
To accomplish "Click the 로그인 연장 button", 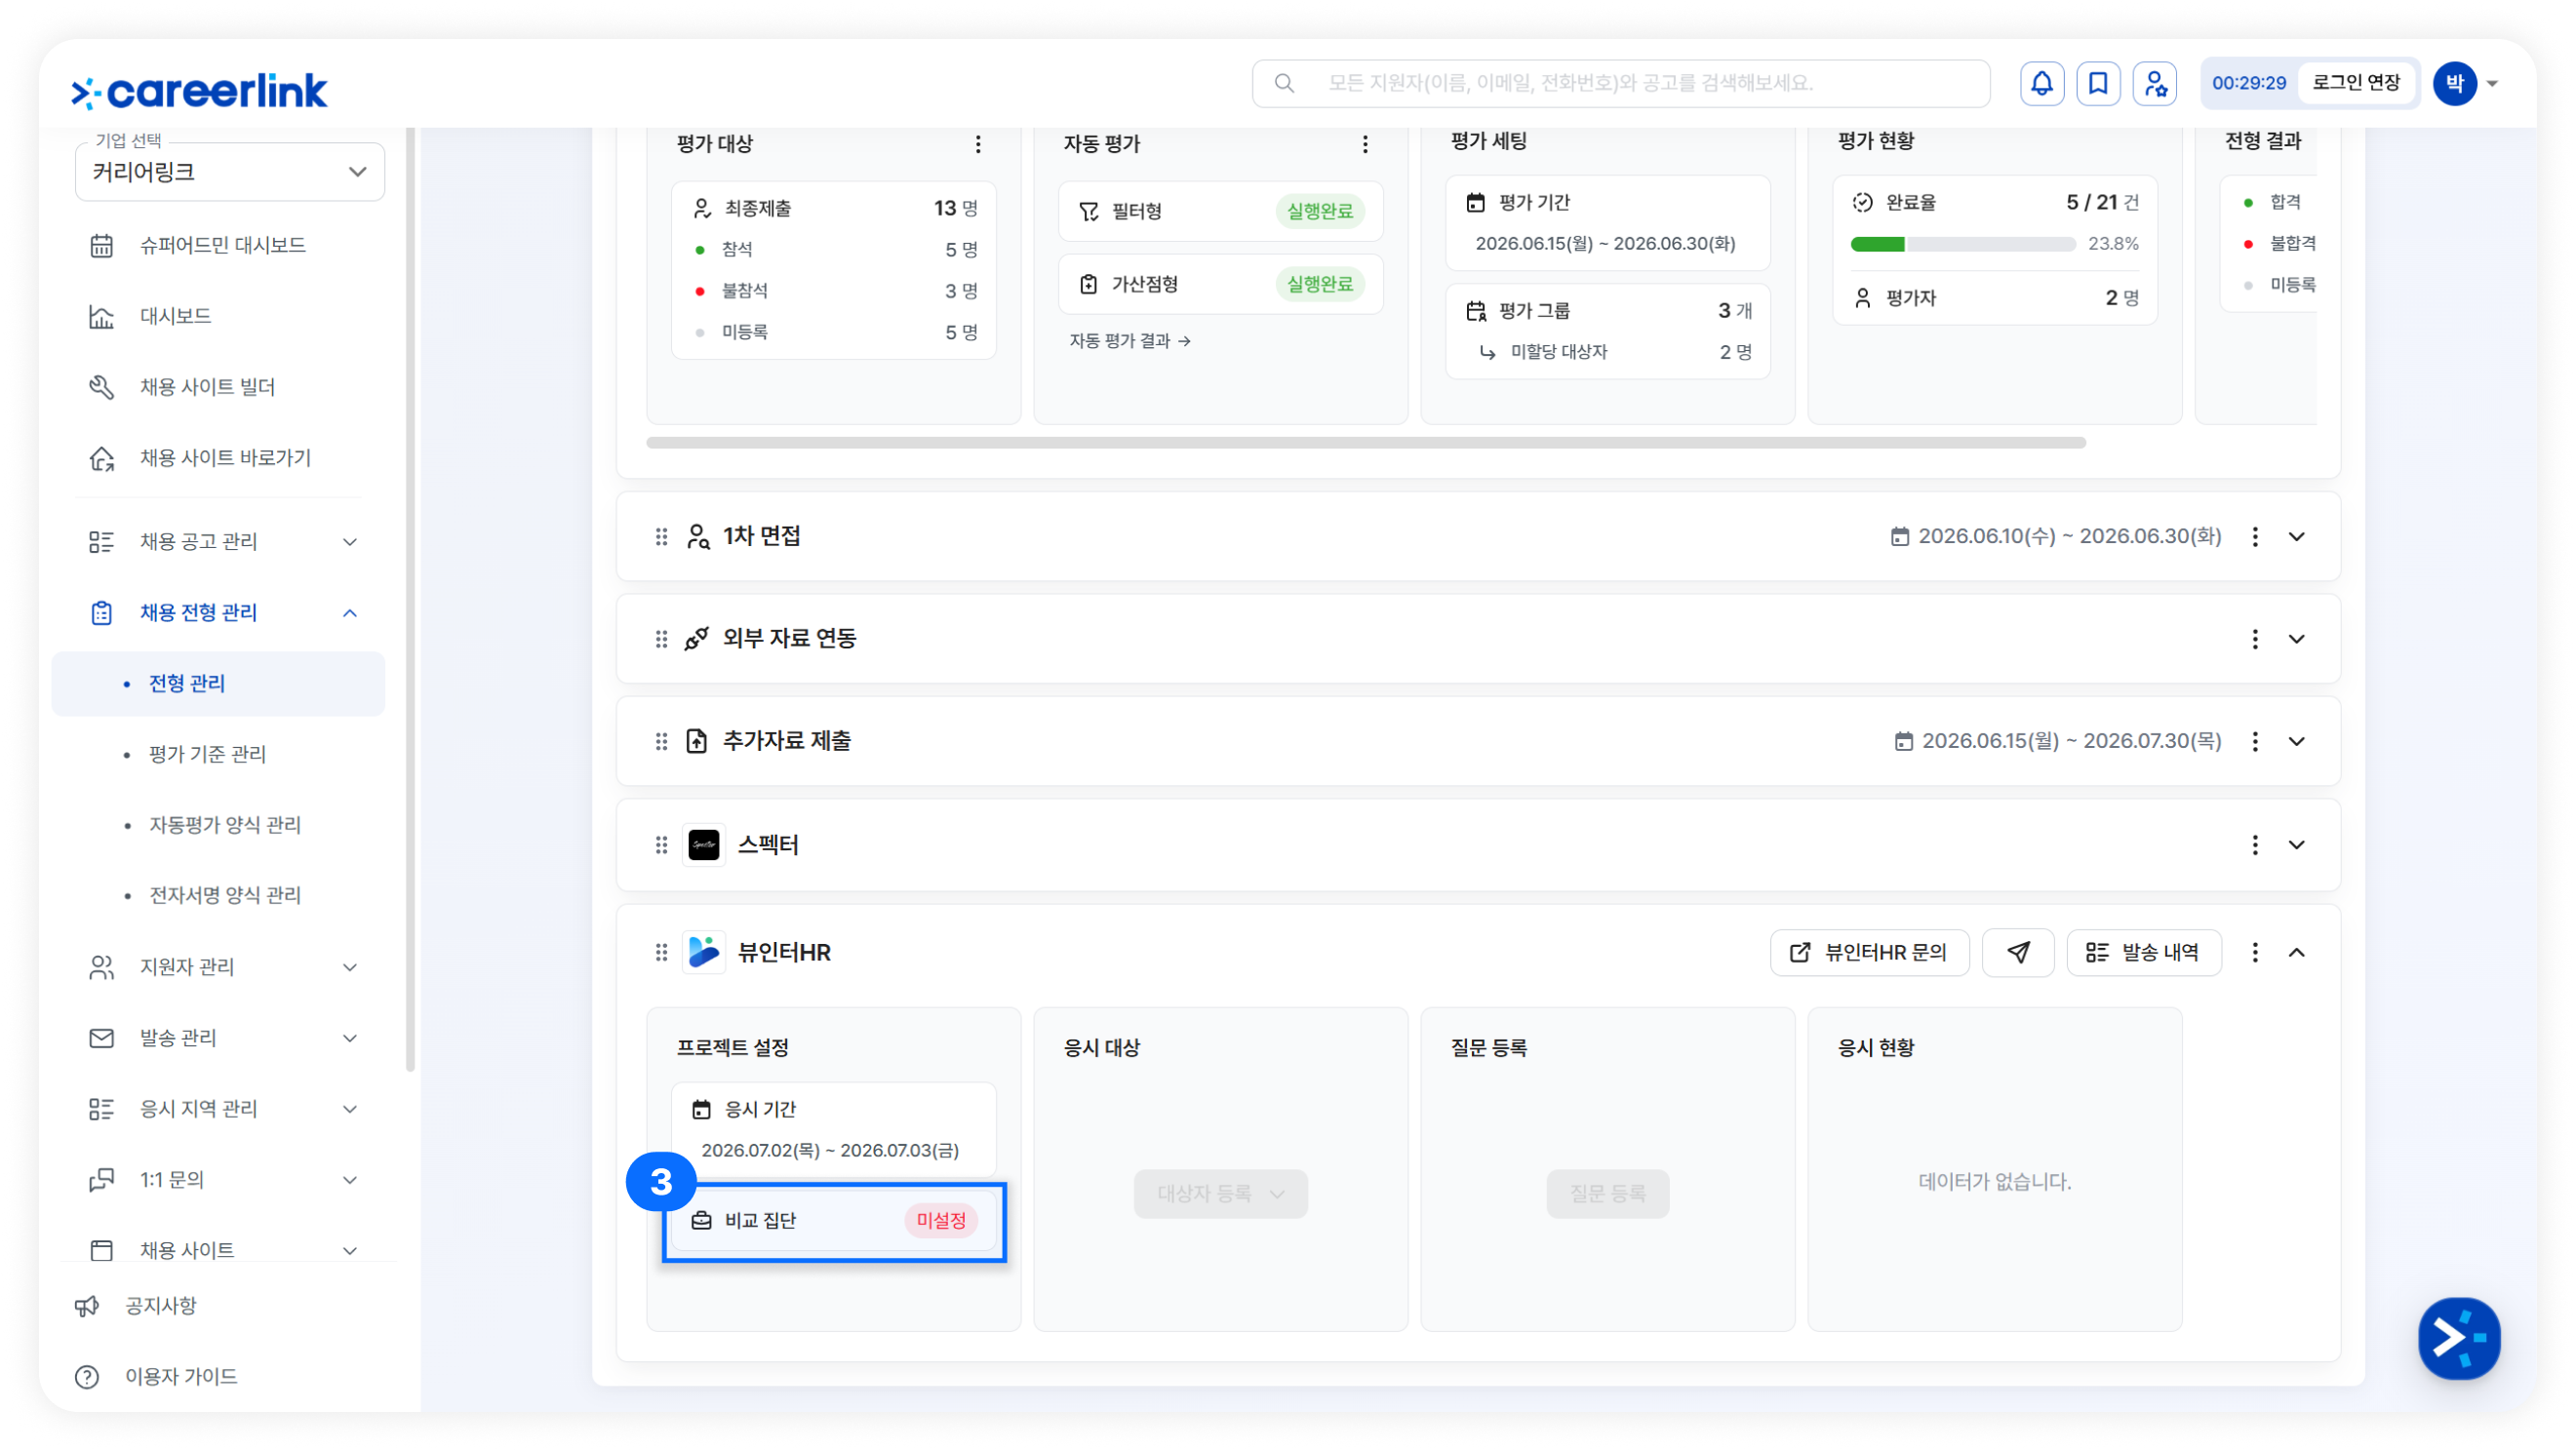I will pos(2356,83).
